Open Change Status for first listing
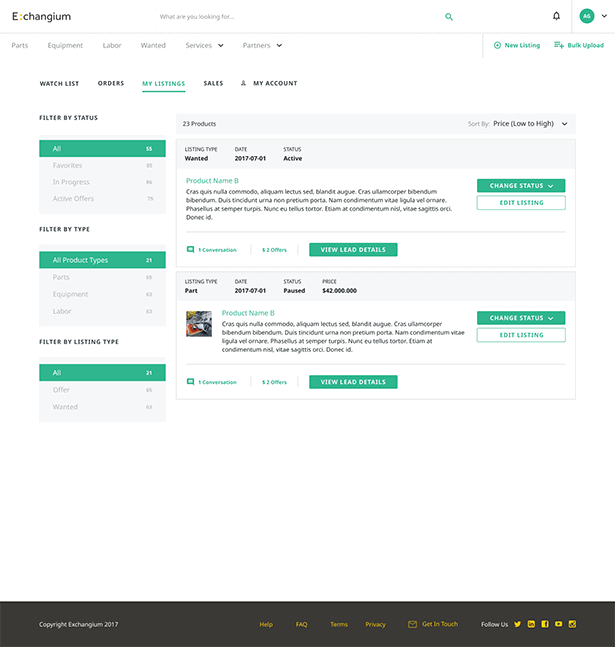 tap(521, 186)
